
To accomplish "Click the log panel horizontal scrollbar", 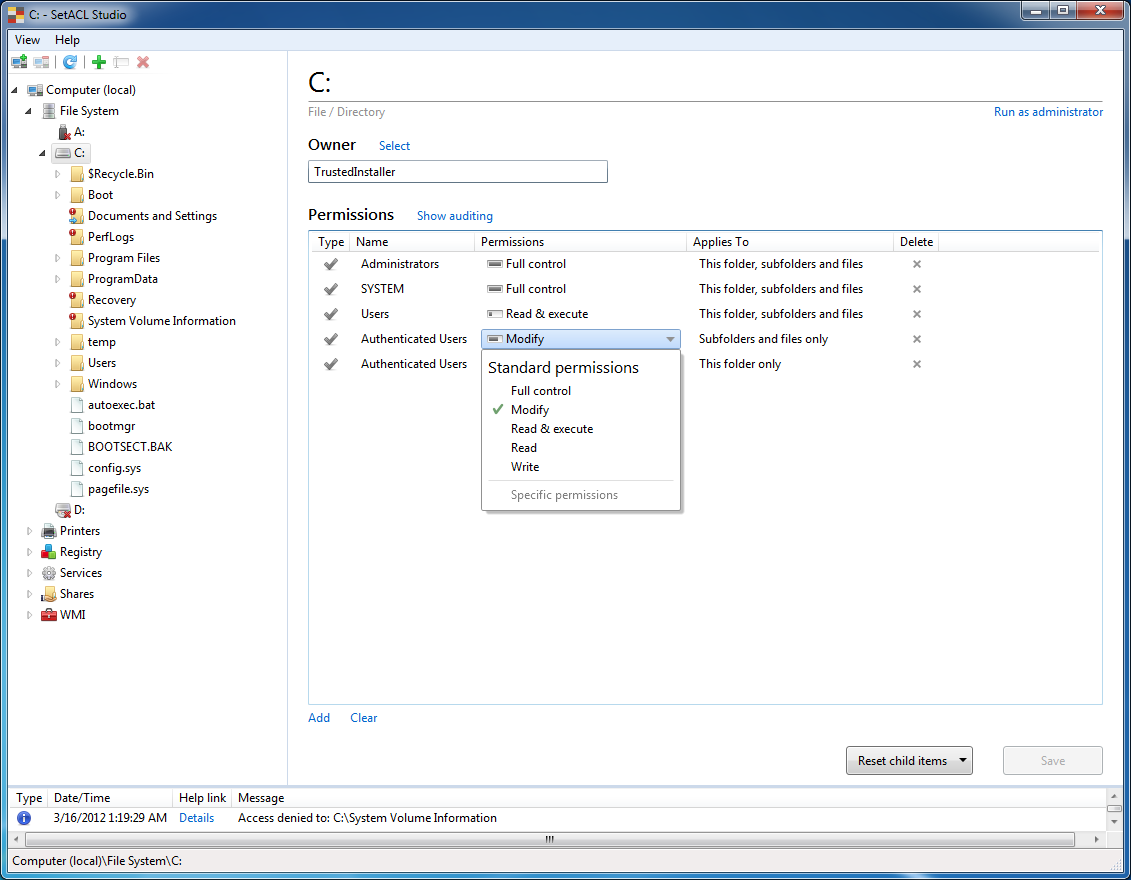I will 548,840.
